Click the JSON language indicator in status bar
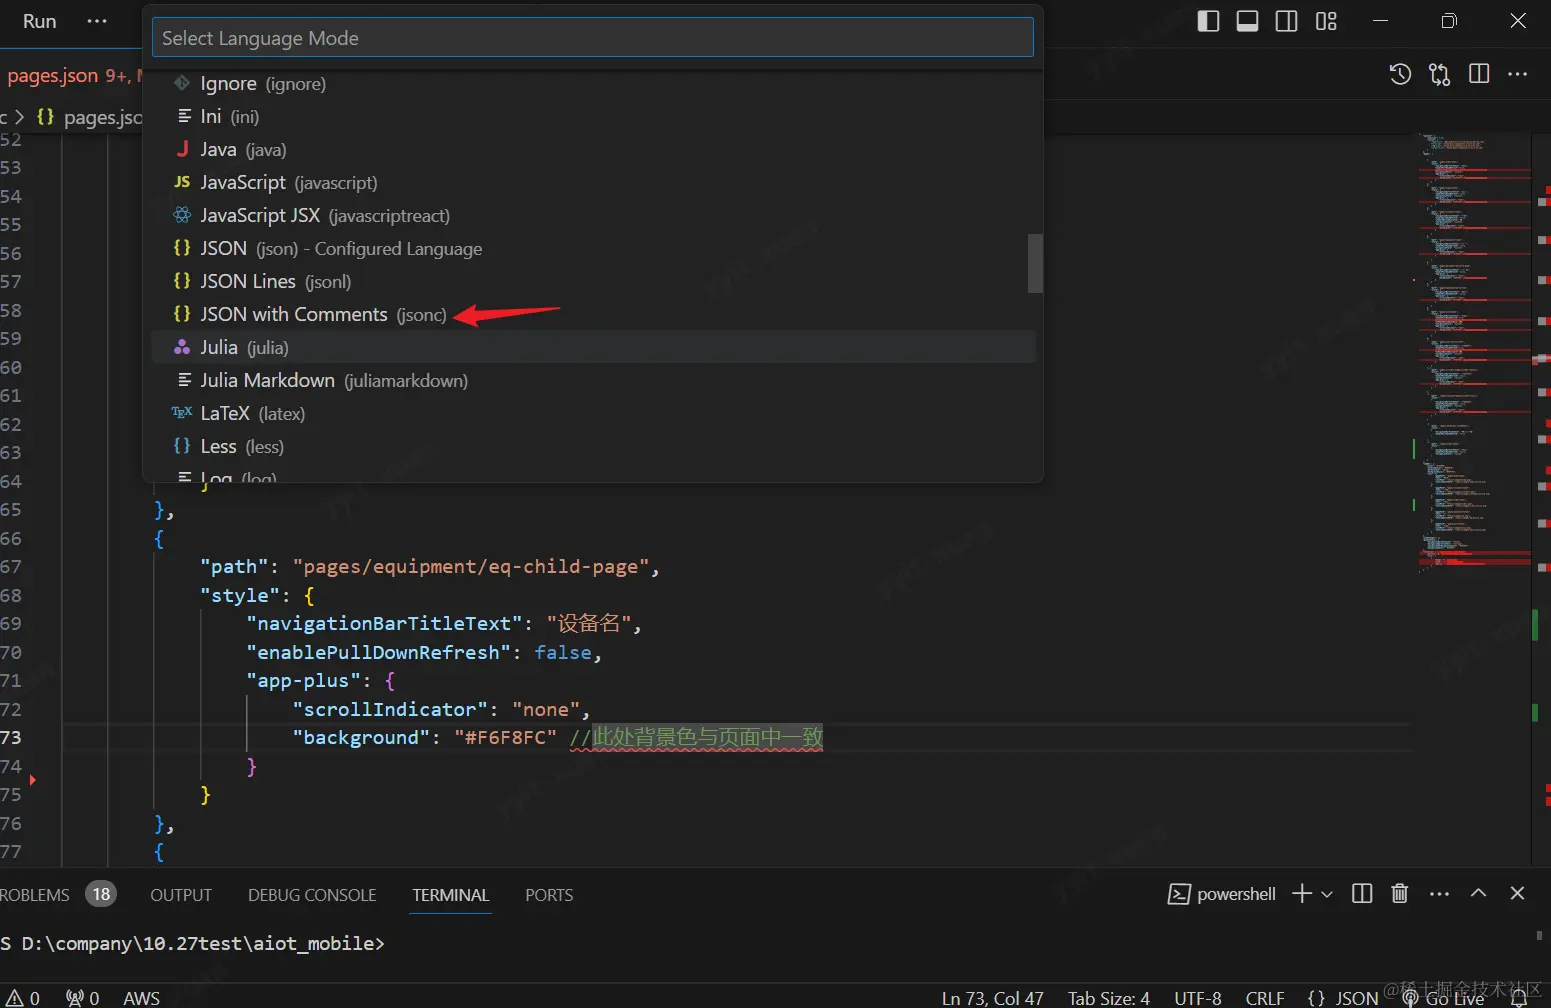 [x=1357, y=997]
